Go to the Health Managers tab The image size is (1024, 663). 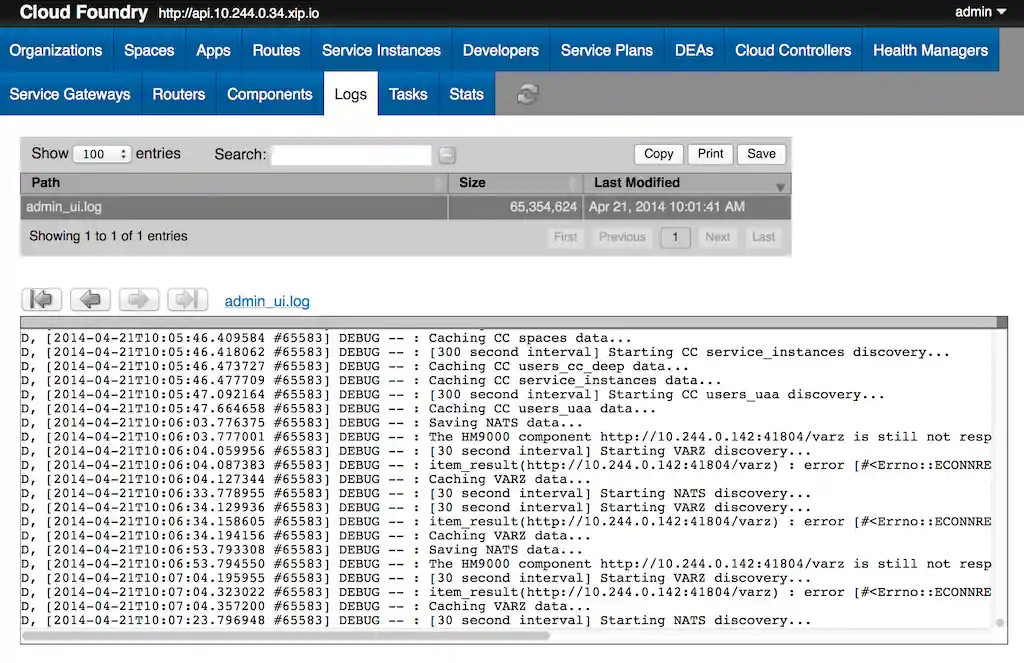coord(930,50)
